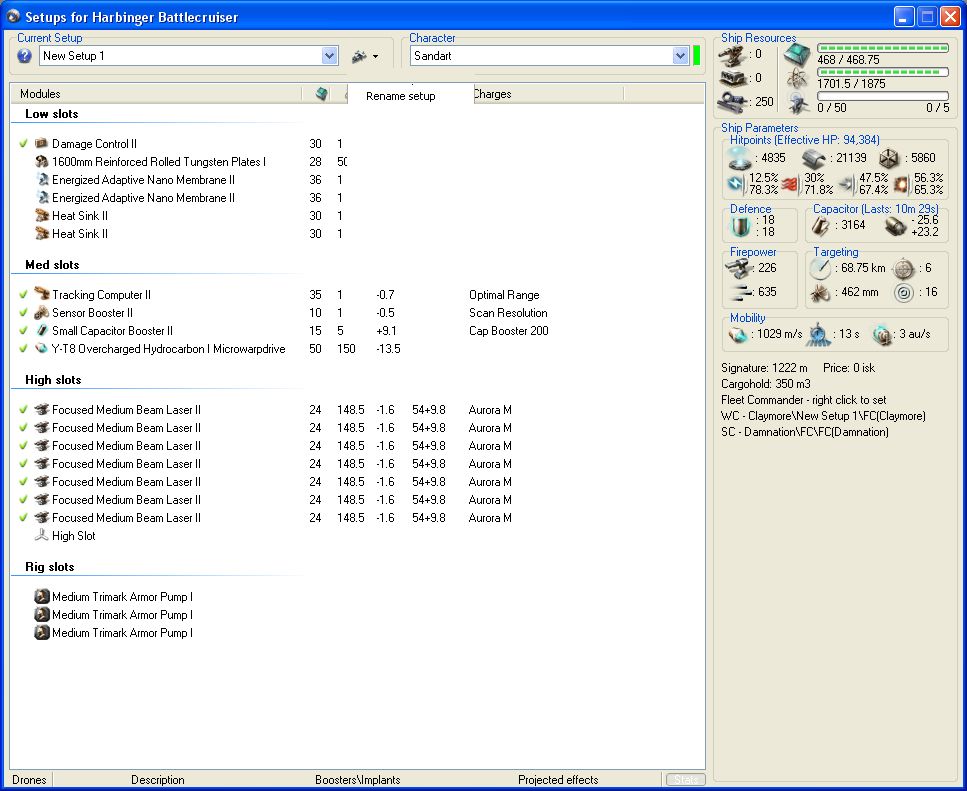Click the drone bay icon beside 0 / 50
The image size is (967, 791).
pyautogui.click(x=798, y=102)
